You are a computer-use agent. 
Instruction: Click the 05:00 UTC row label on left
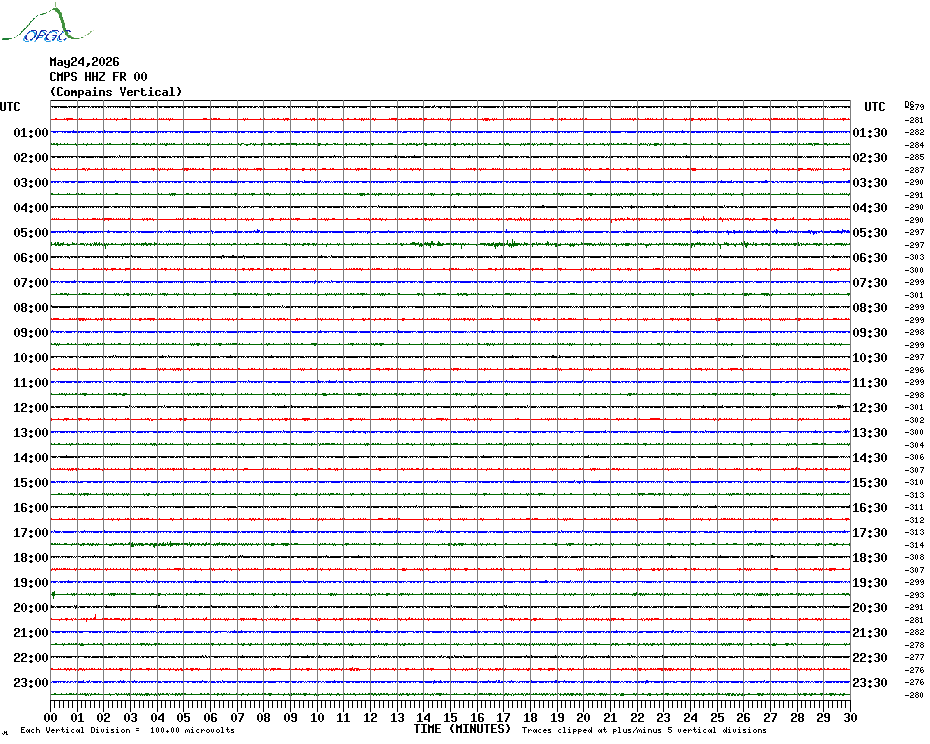(31, 233)
